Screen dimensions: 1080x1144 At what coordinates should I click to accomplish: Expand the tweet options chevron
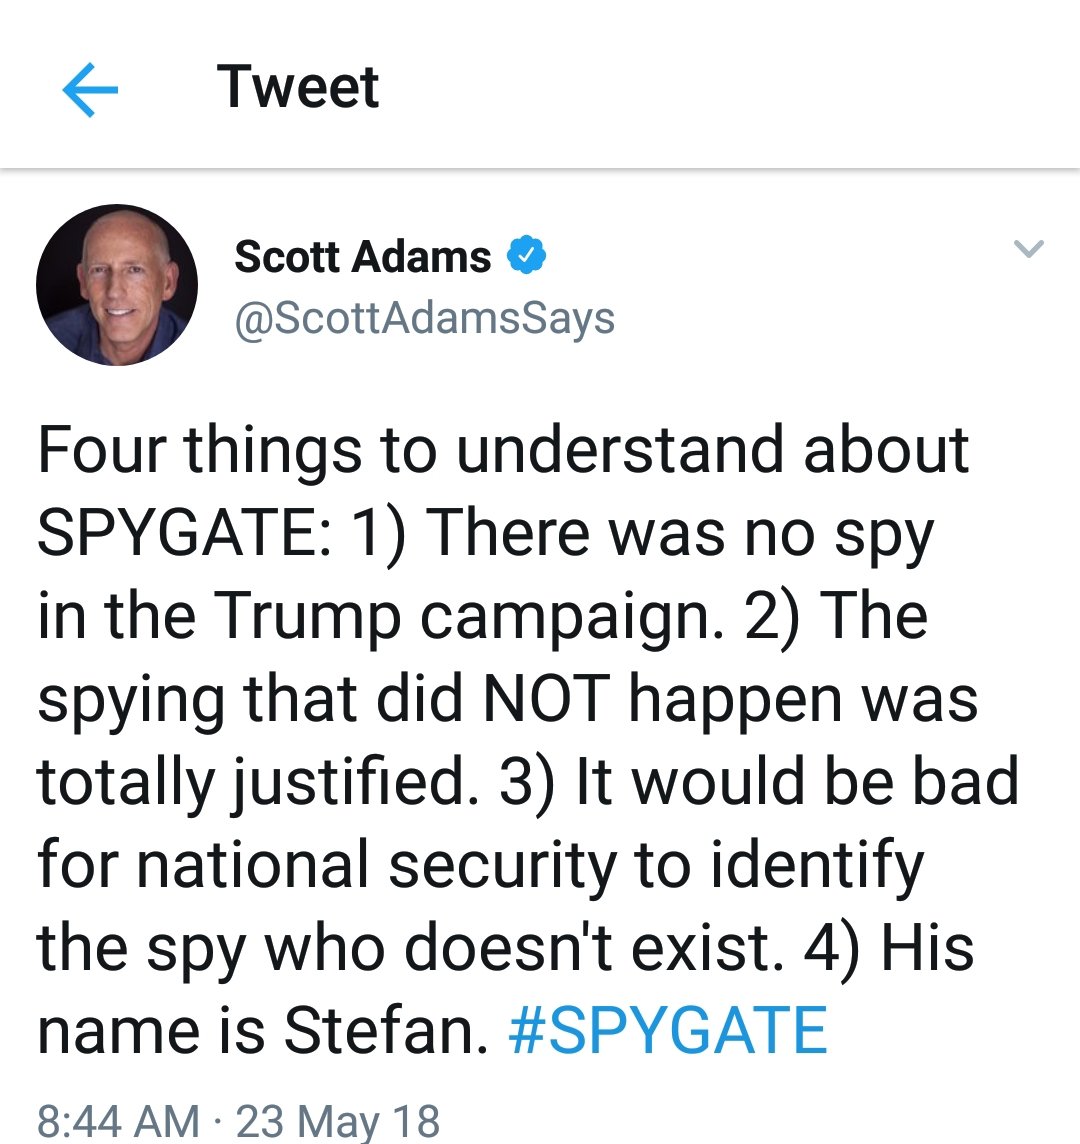[1029, 248]
